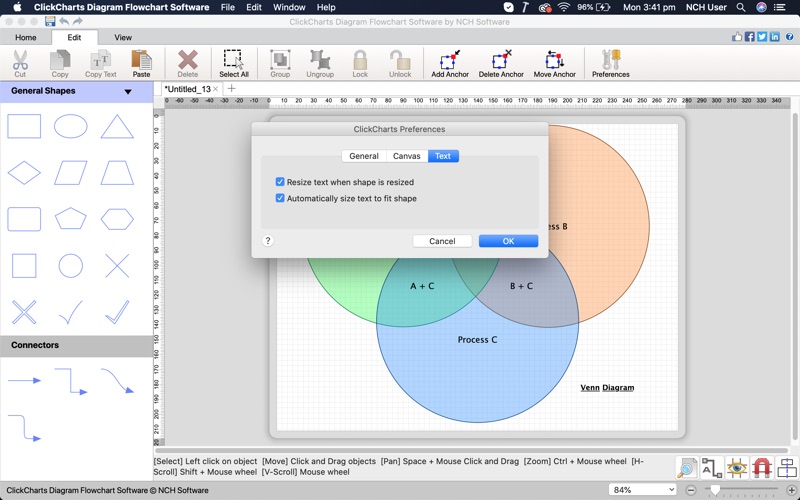Click the redo arrow in title bar
This screenshot has height=500, width=800.
pyautogui.click(x=78, y=21)
